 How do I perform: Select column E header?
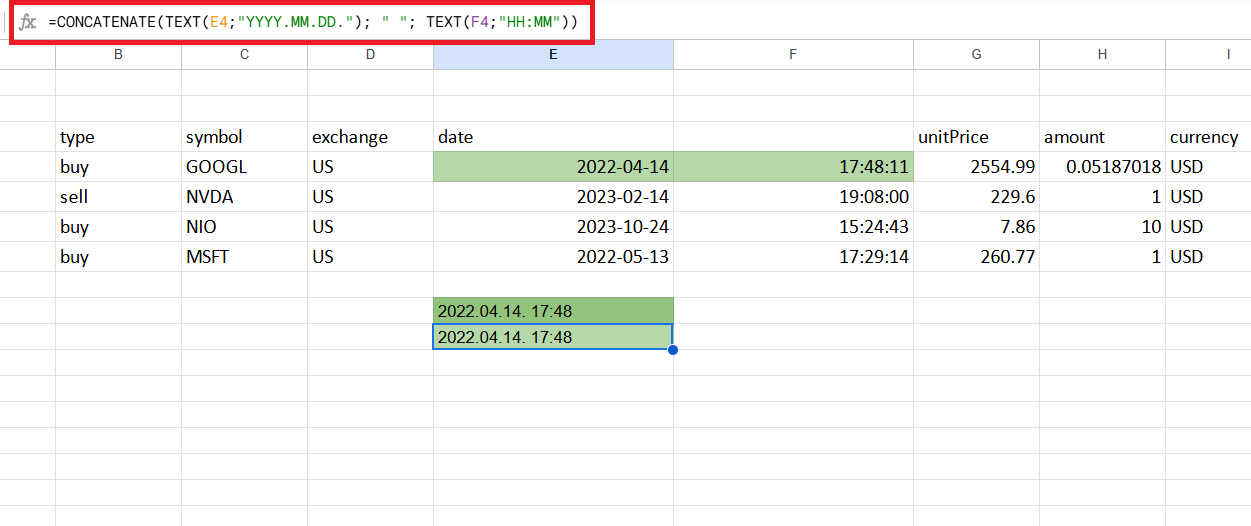[x=553, y=55]
